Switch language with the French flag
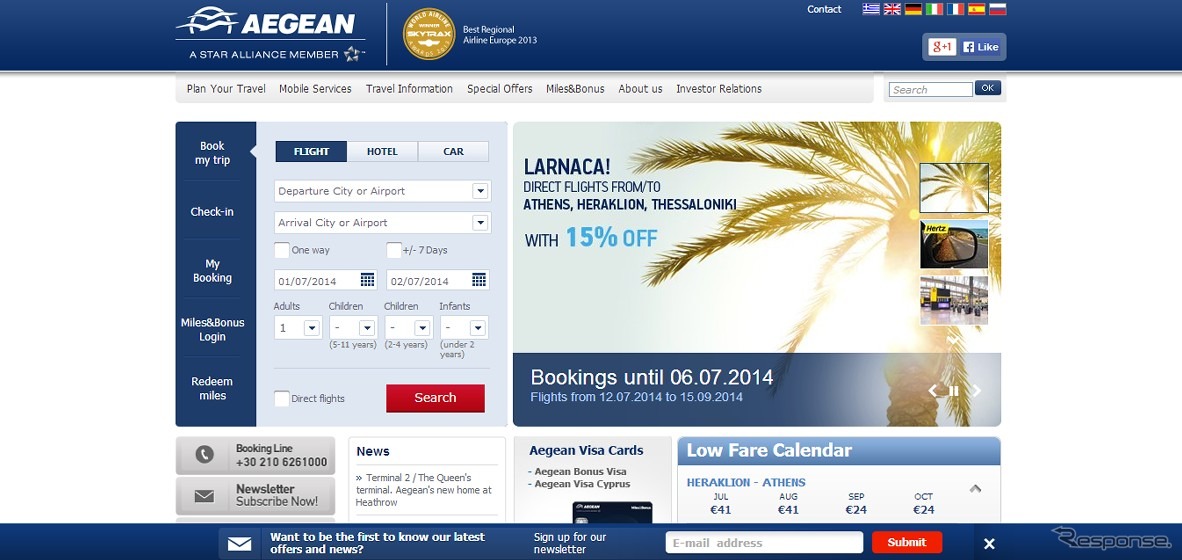The height and width of the screenshot is (560, 1182). click(x=955, y=9)
